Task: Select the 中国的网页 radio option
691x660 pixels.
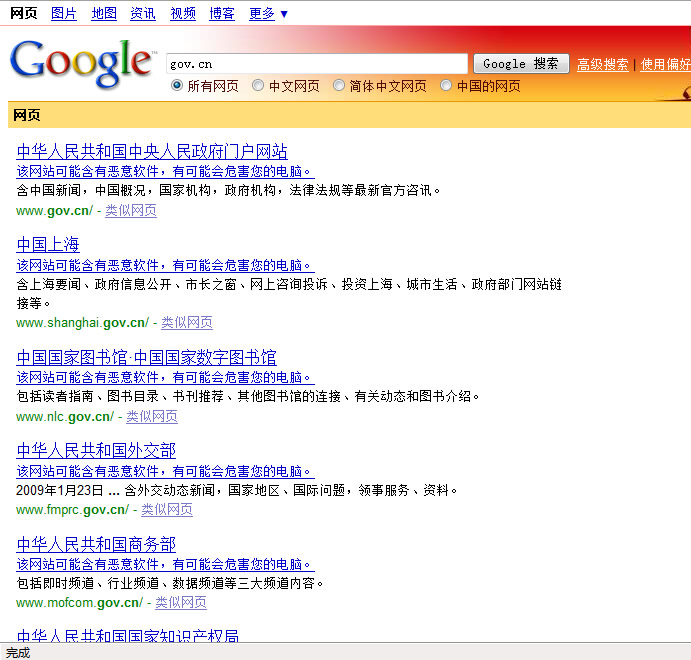Action: 446,86
